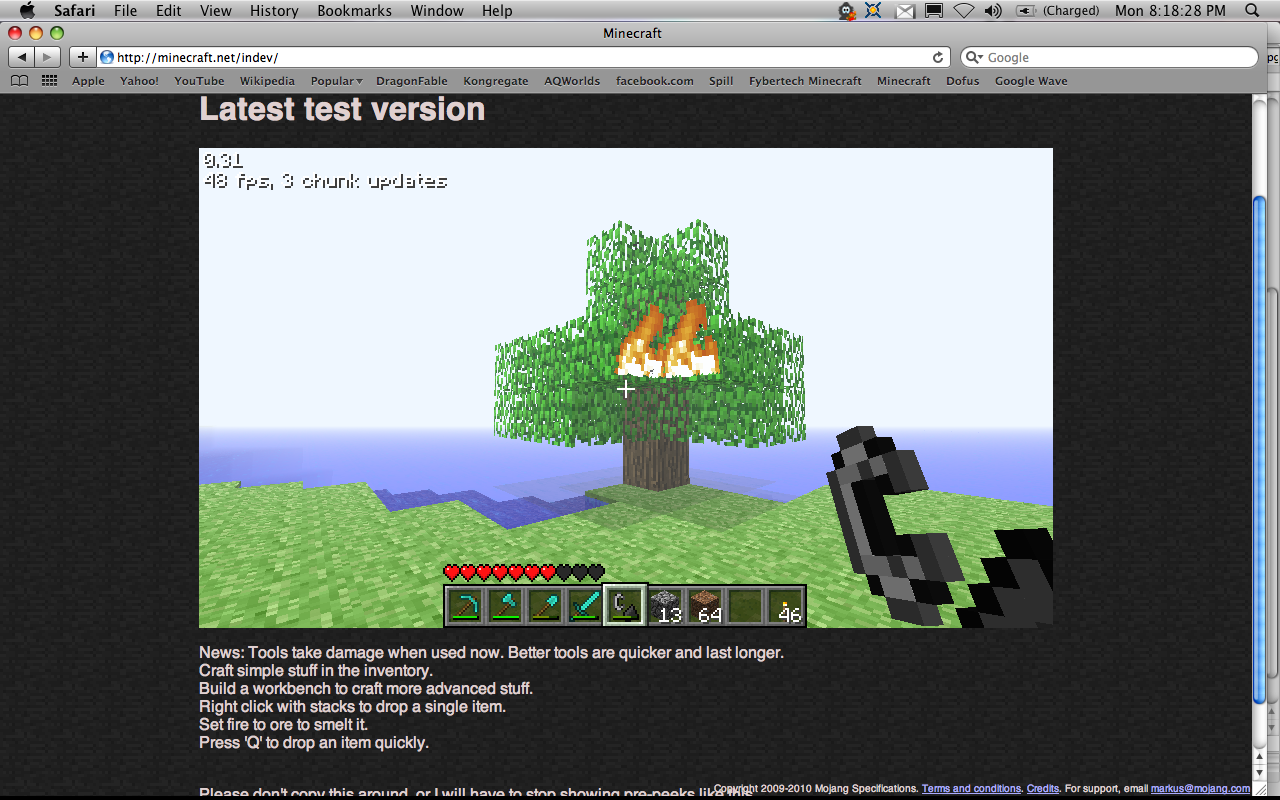1280x800 pixels.
Task: Select the diamond shovel hotbar slot
Action: point(545,605)
